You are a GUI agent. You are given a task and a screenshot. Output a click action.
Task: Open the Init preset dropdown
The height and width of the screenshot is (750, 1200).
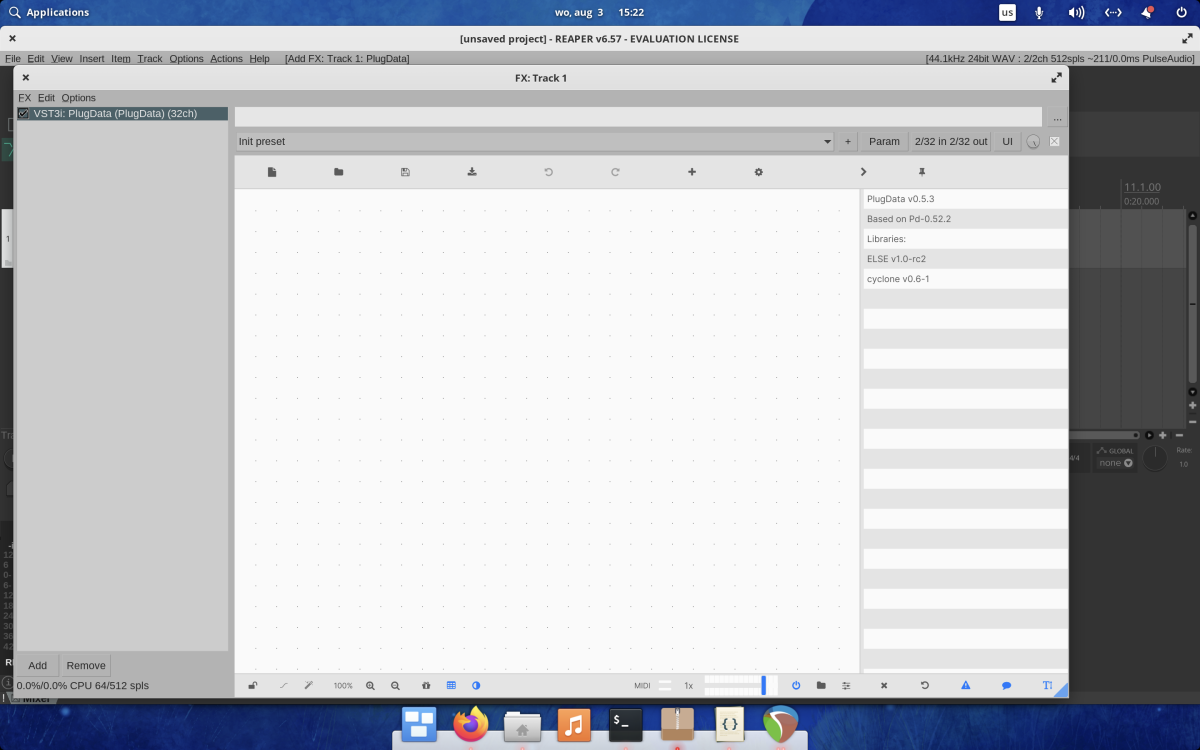pyautogui.click(x=534, y=142)
